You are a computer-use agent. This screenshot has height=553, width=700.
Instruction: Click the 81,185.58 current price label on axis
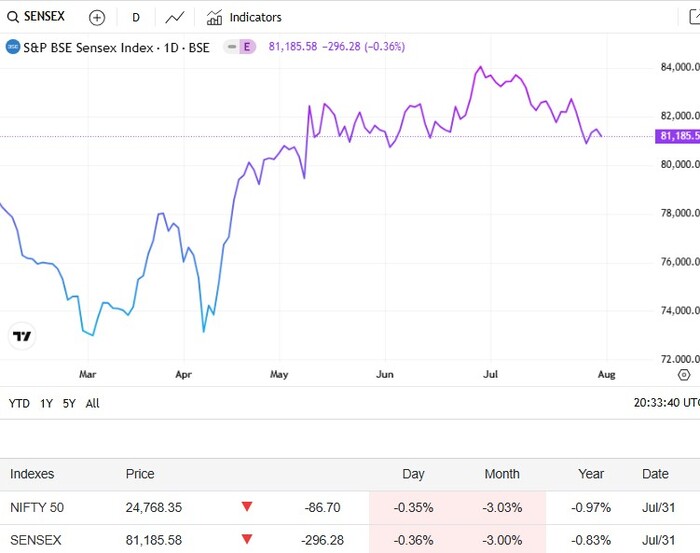pos(678,136)
